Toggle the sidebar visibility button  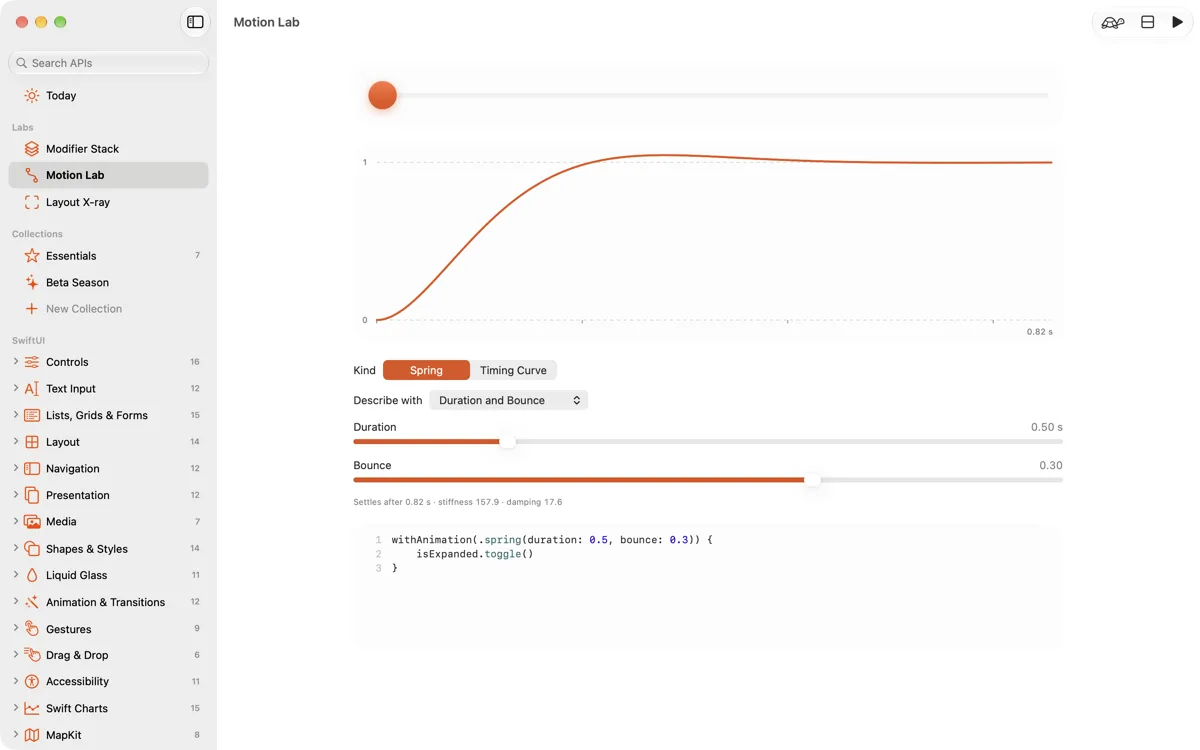(x=195, y=22)
